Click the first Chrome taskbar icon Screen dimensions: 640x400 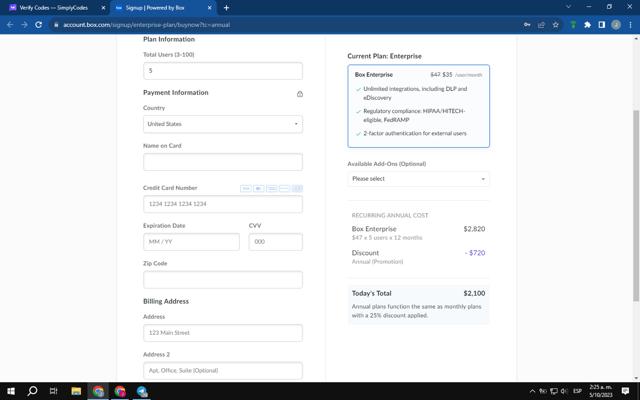tap(98, 391)
